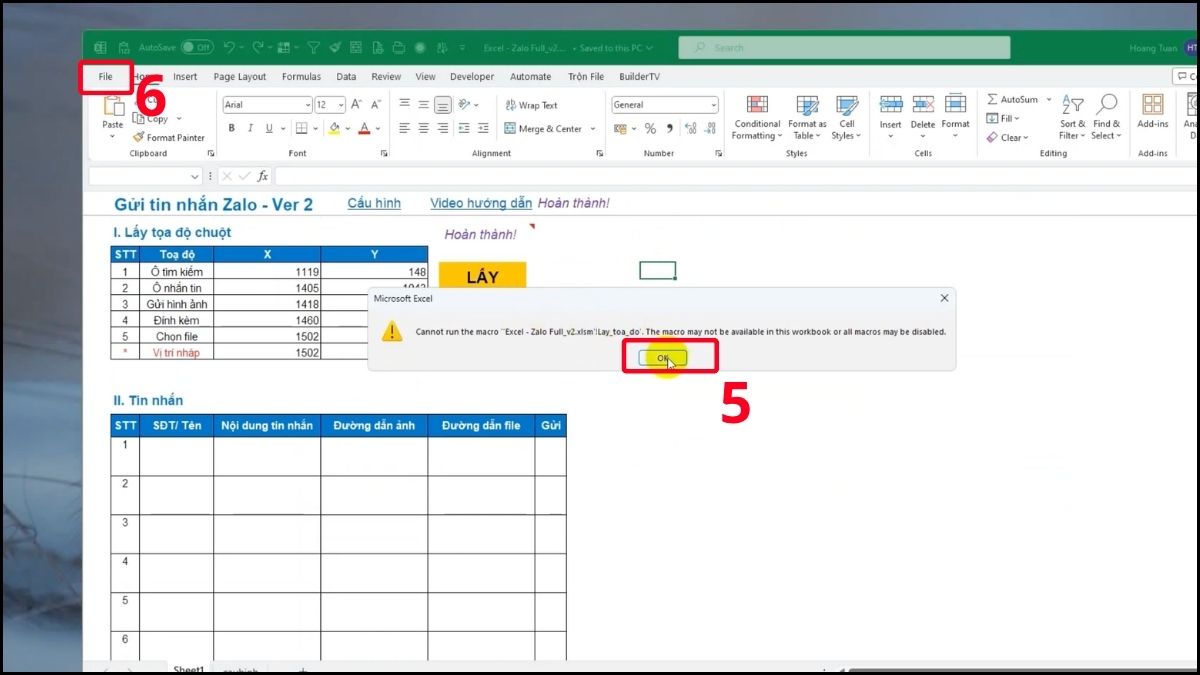Open the Clear menu in Editing
The image size is (1200, 675).
(x=1006, y=138)
